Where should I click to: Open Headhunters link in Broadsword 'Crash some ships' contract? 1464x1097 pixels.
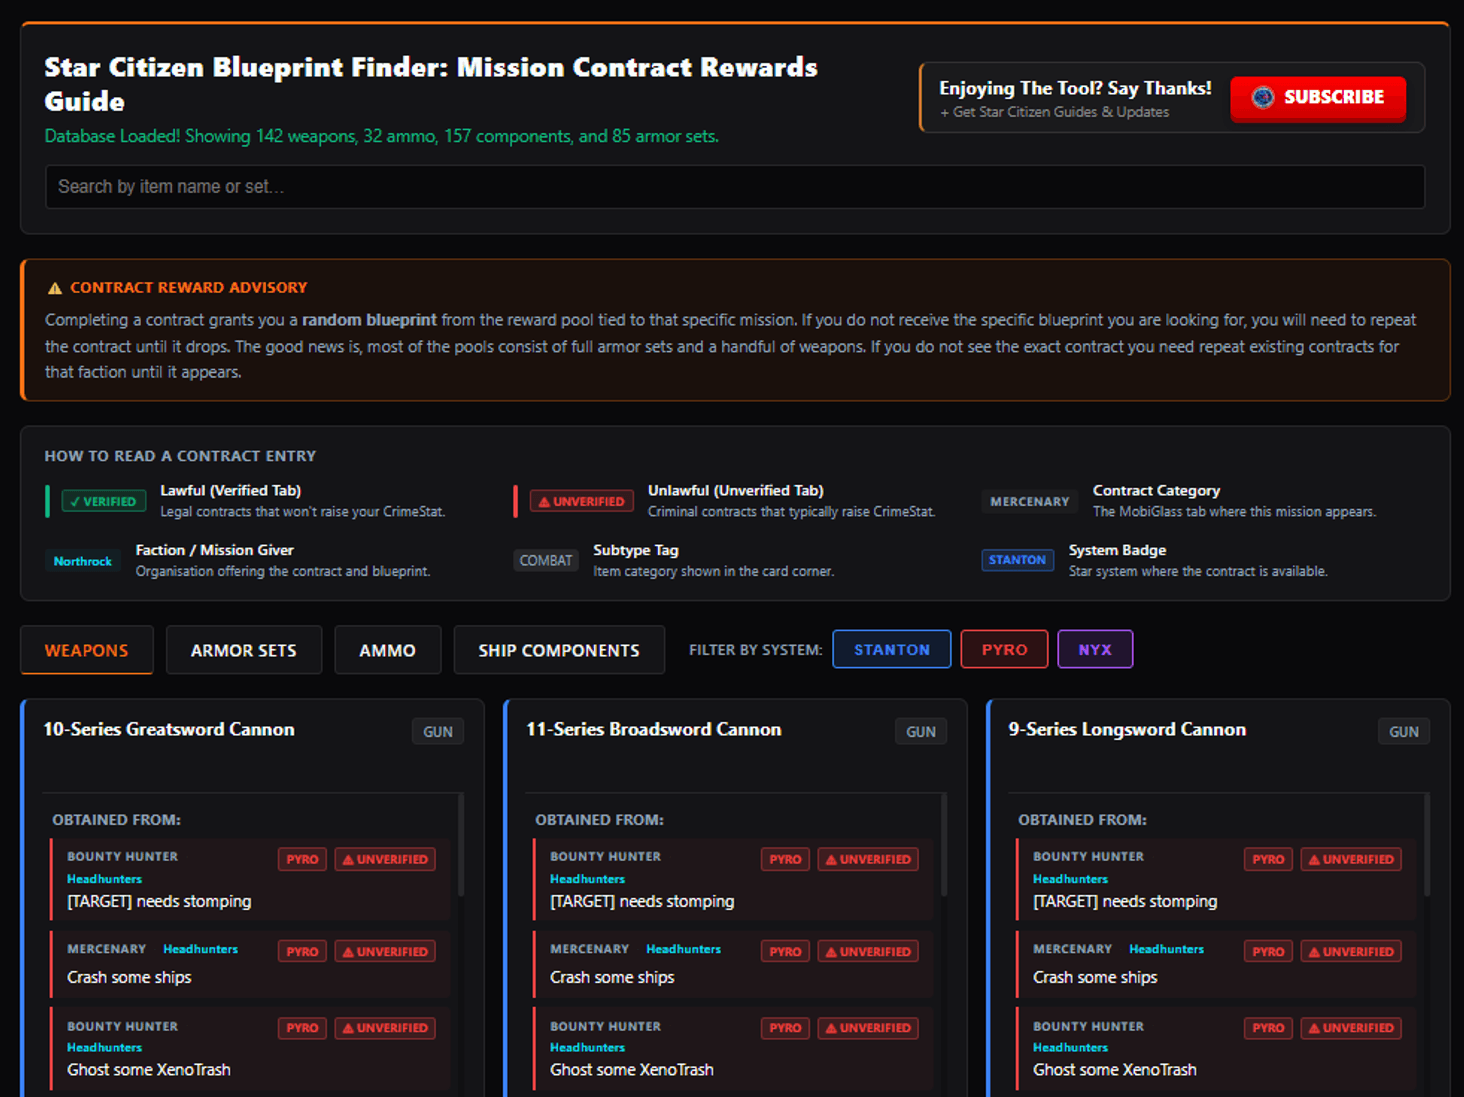[x=684, y=949]
